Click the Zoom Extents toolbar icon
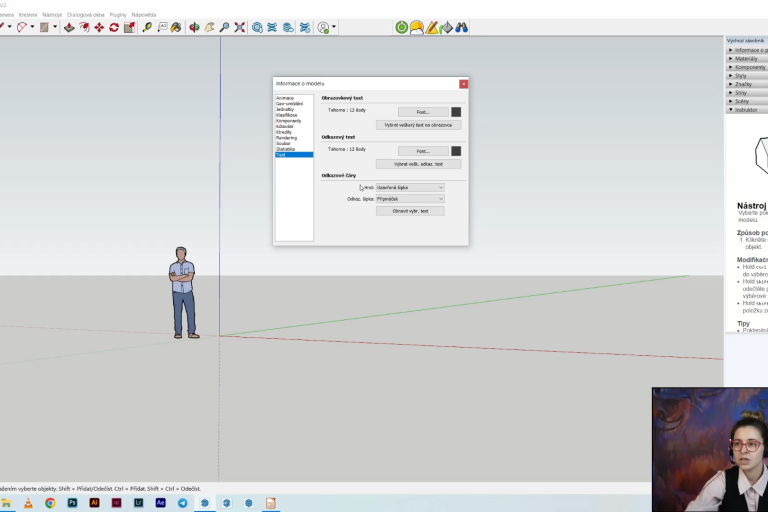Image resolution: width=768 pixels, height=512 pixels. coord(240,27)
